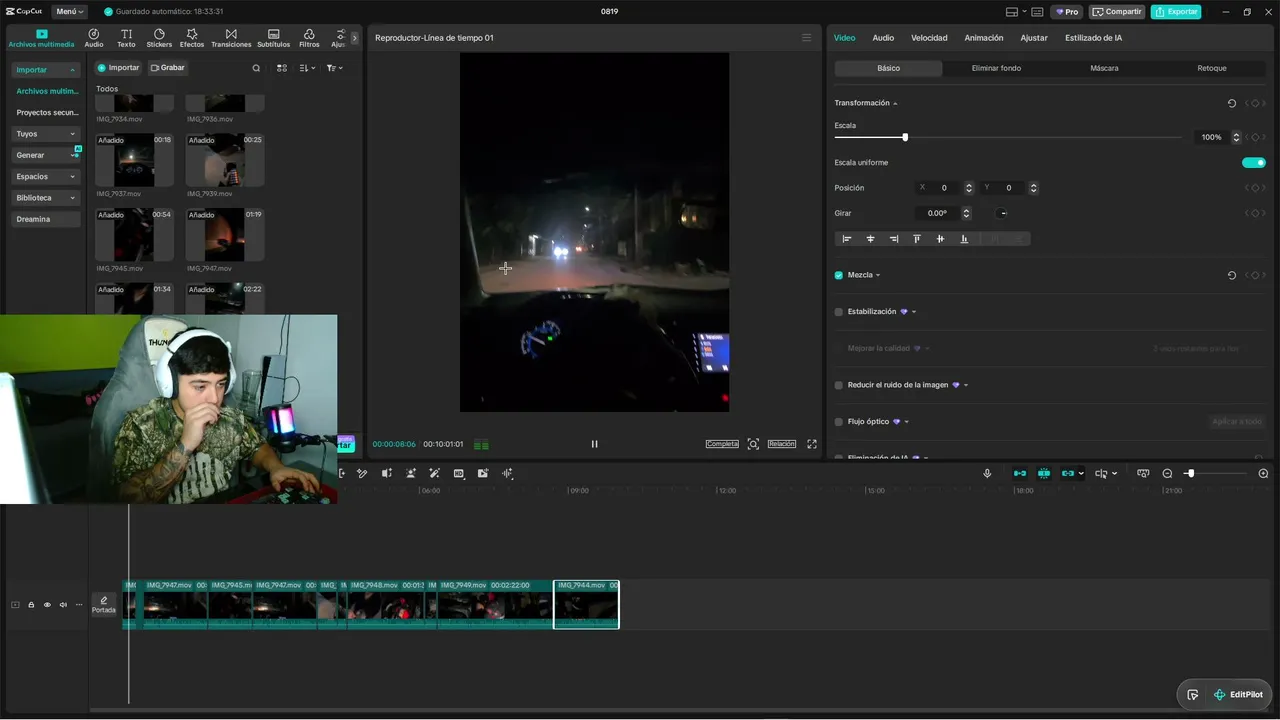Pause the video playback
This screenshot has height=720, width=1280.
pos(594,444)
